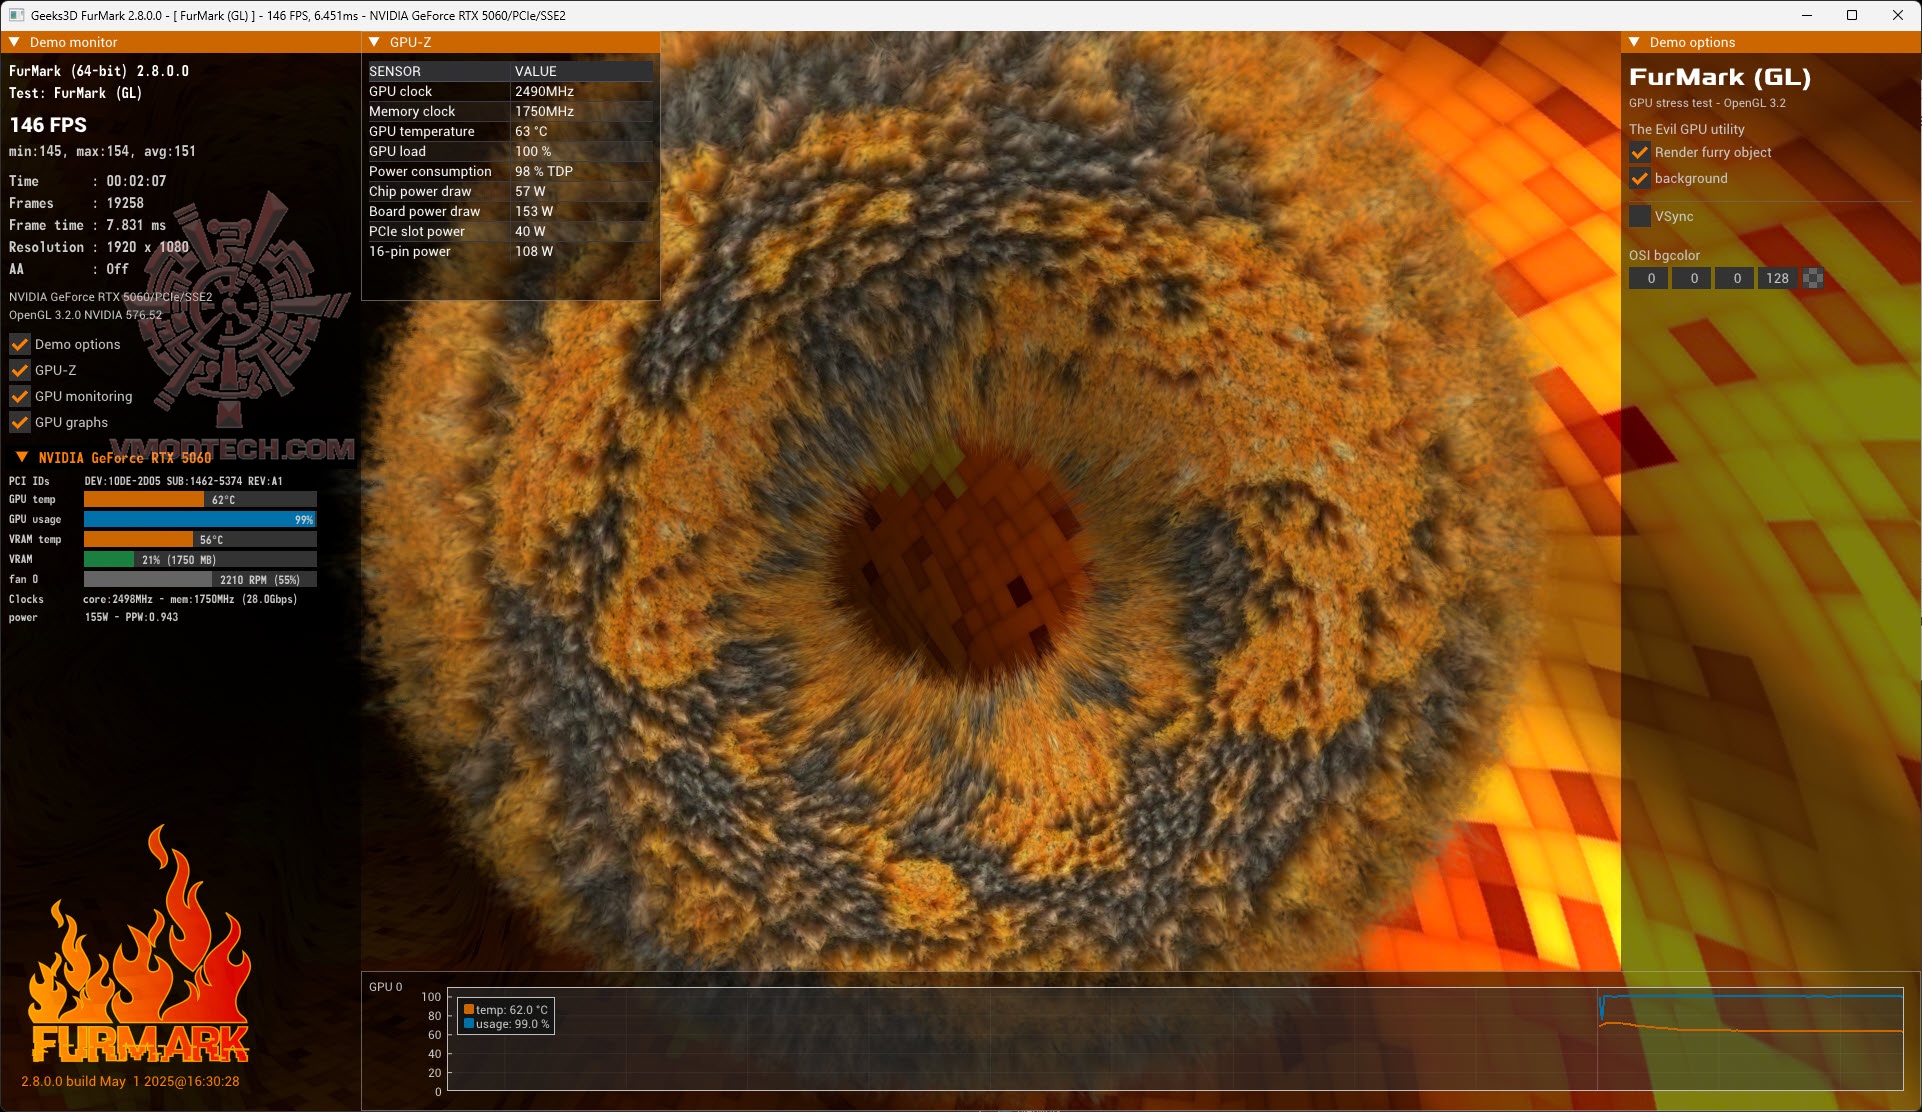Maximize the FurMark window
Image resolution: width=1922 pixels, height=1112 pixels.
coord(1852,15)
